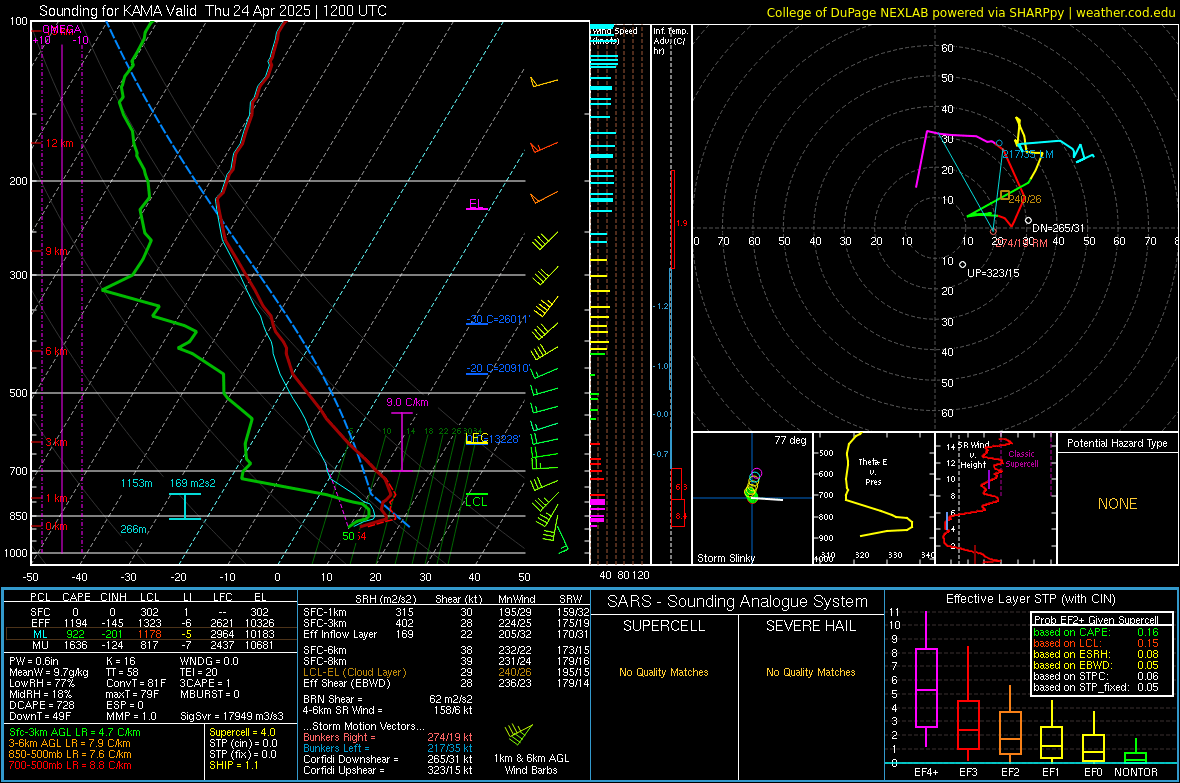
Task: Click the 'PW = 0.6in' value
Action: 34,661
